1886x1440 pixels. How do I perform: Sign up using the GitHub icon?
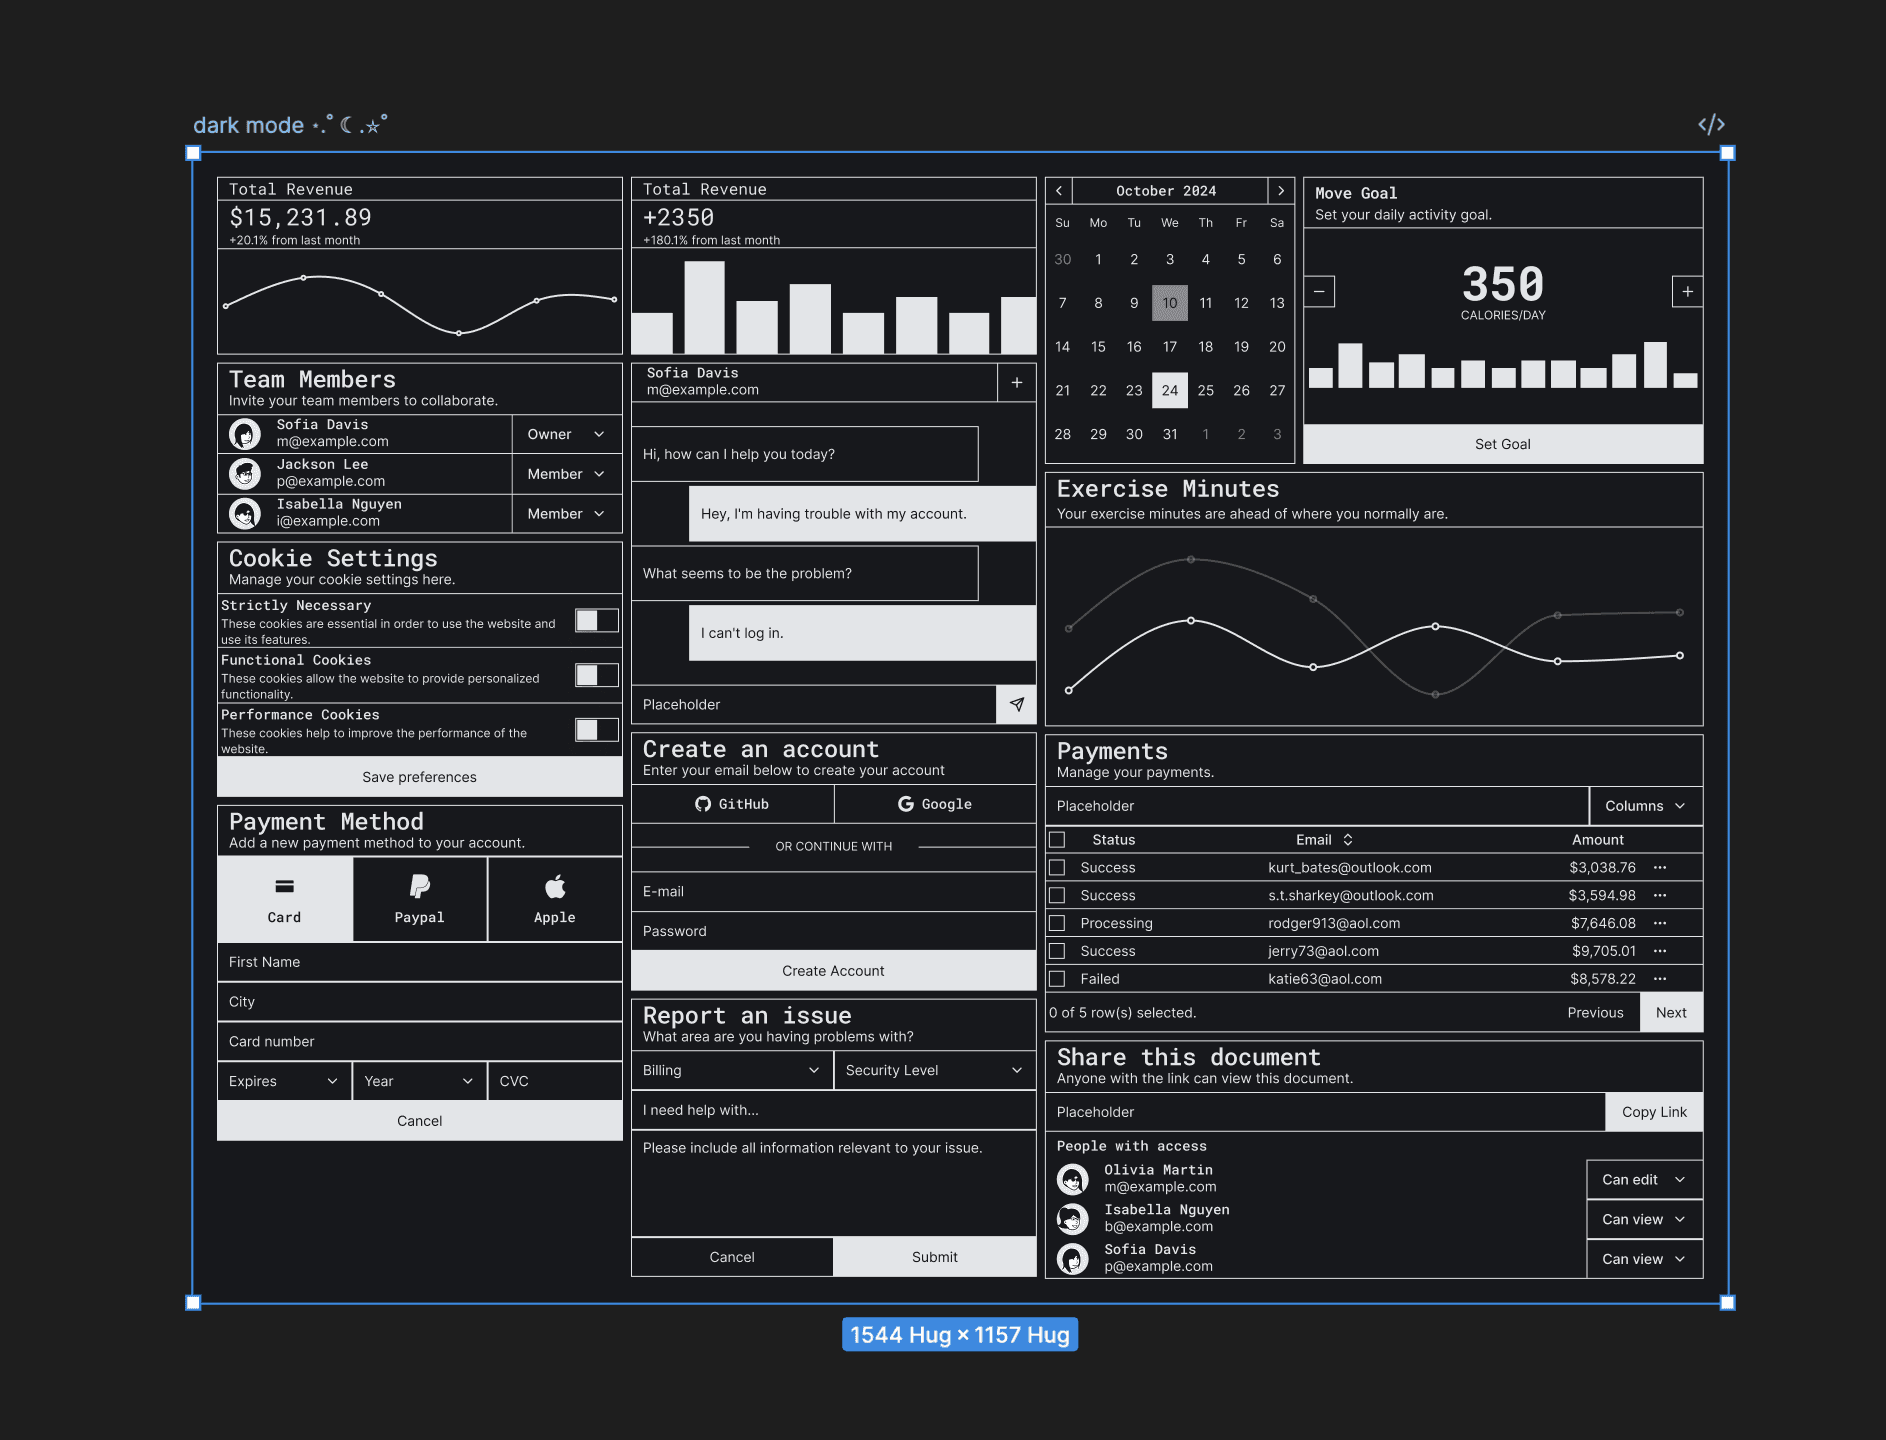[x=704, y=804]
